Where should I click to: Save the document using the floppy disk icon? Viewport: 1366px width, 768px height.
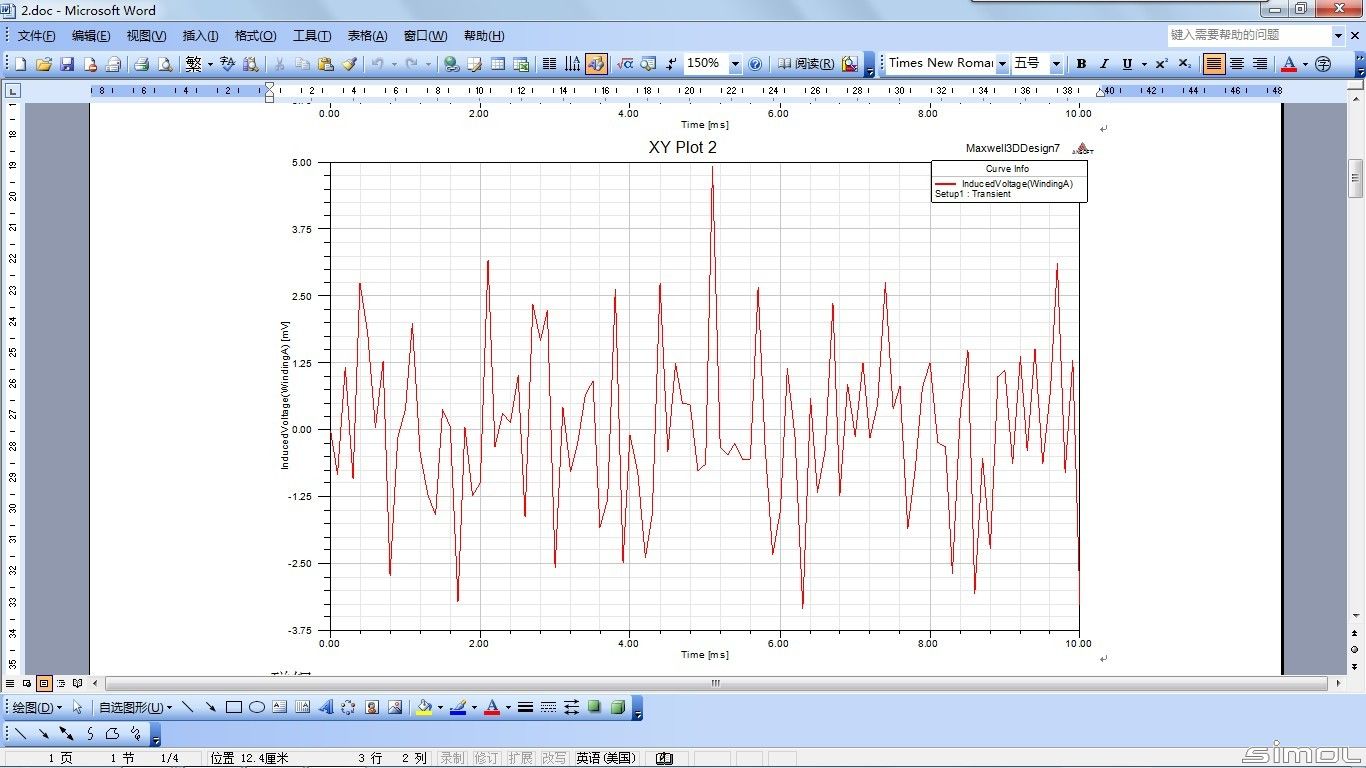[x=67, y=64]
